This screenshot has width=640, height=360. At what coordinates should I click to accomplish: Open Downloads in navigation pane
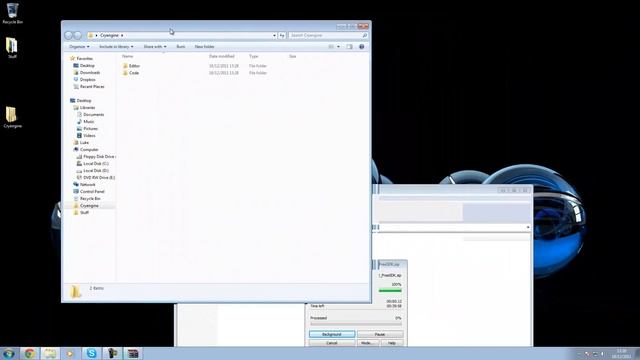(x=90, y=73)
